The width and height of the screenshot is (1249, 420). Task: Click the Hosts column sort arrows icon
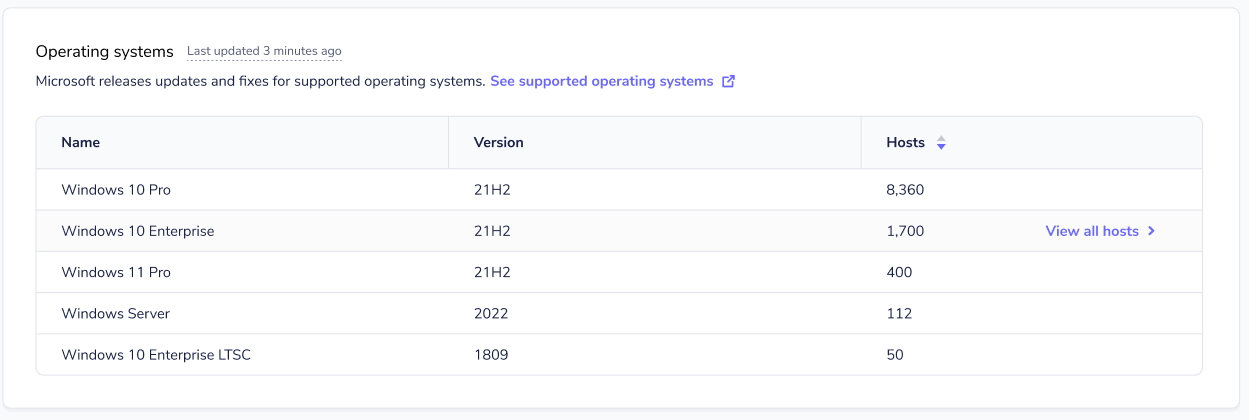click(x=941, y=143)
